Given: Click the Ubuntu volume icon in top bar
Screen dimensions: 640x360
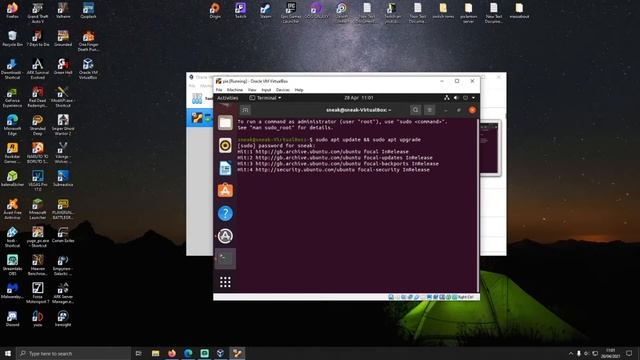Looking at the screenshot, I should (x=456, y=98).
